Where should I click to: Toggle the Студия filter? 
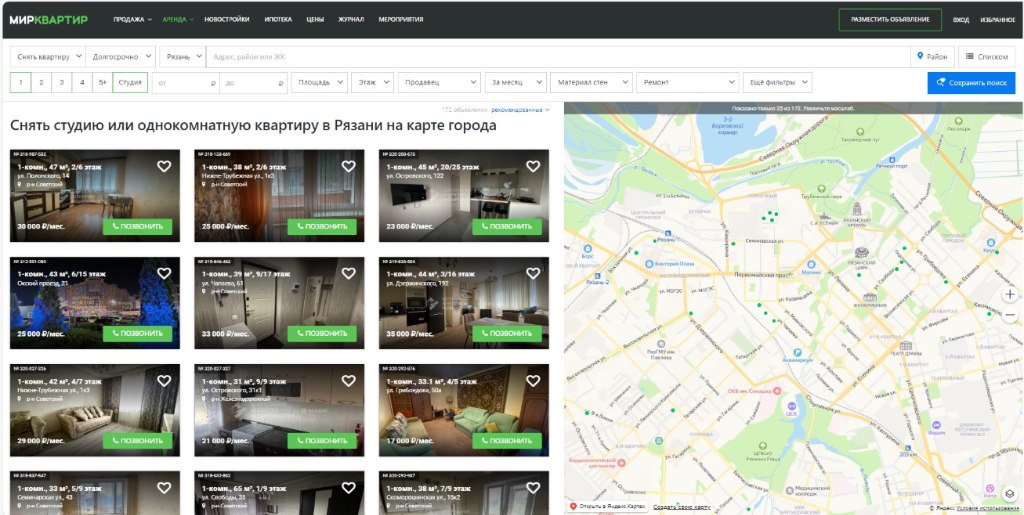click(x=130, y=83)
